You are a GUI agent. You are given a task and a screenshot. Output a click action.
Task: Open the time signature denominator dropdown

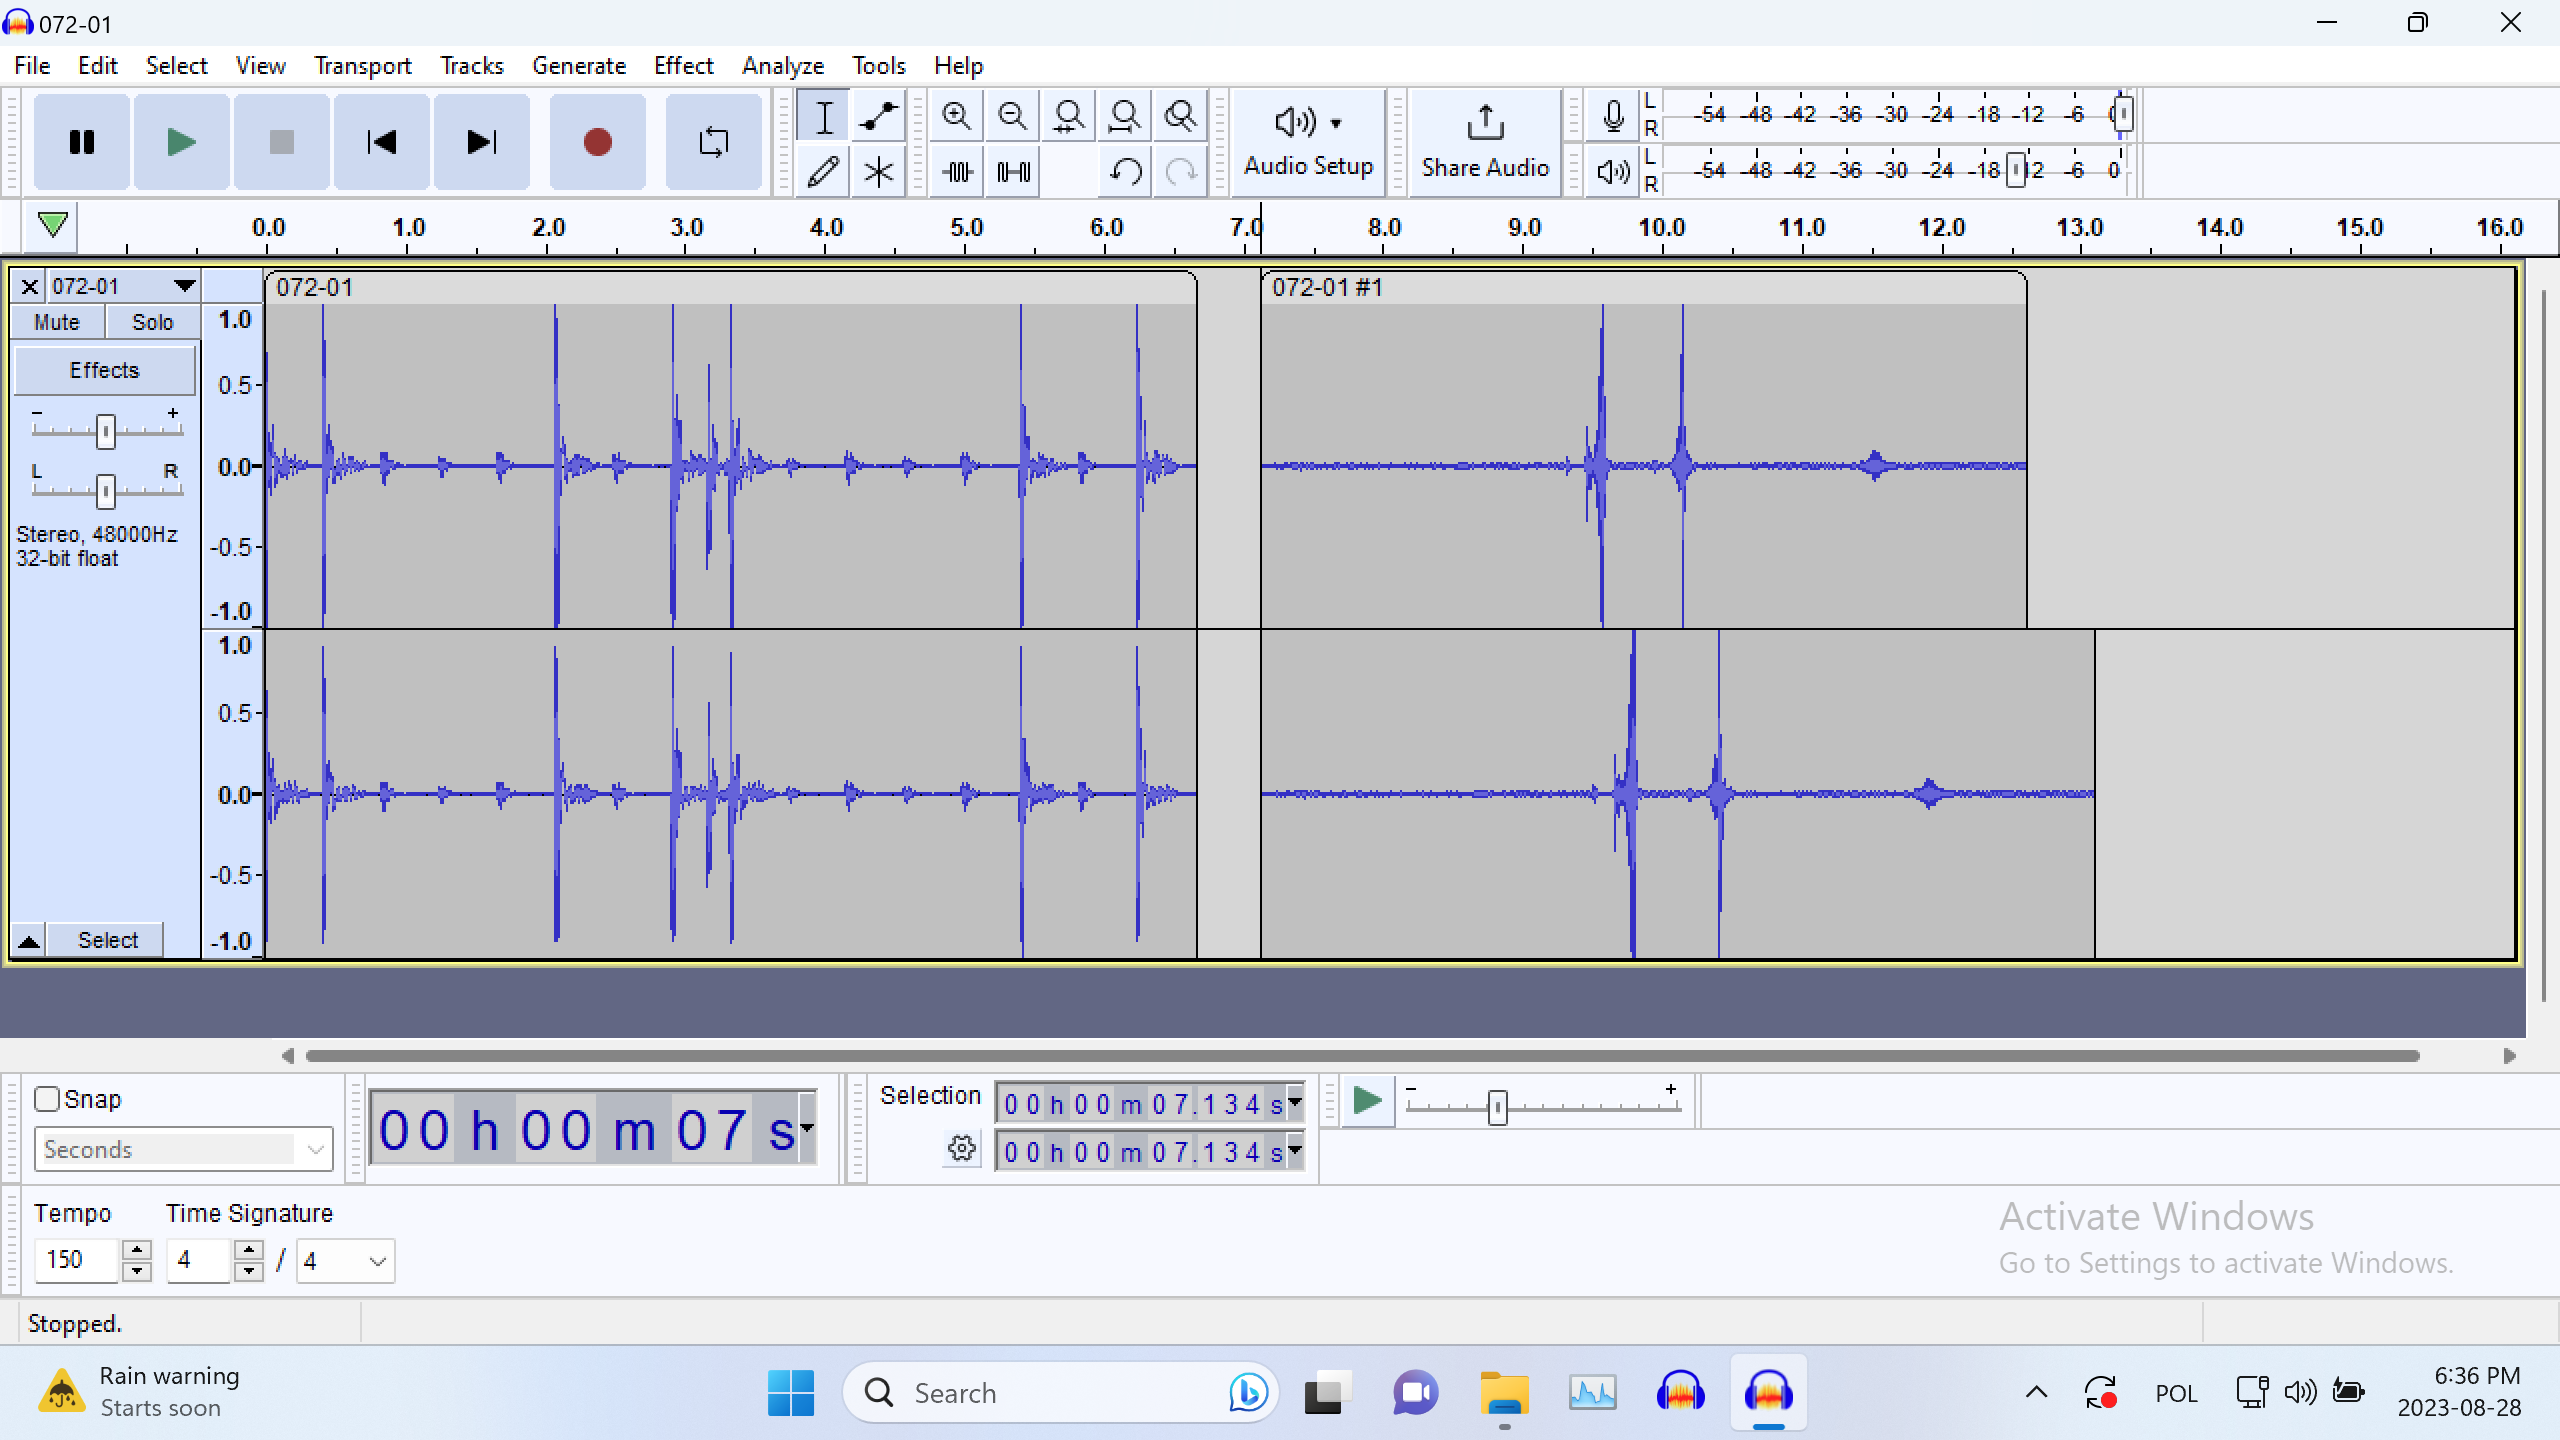click(x=376, y=1261)
